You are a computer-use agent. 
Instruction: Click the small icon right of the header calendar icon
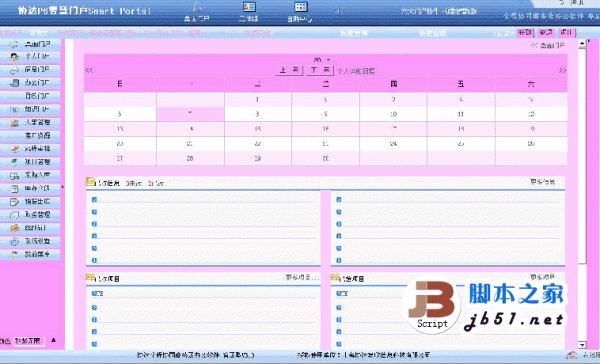coord(338,11)
